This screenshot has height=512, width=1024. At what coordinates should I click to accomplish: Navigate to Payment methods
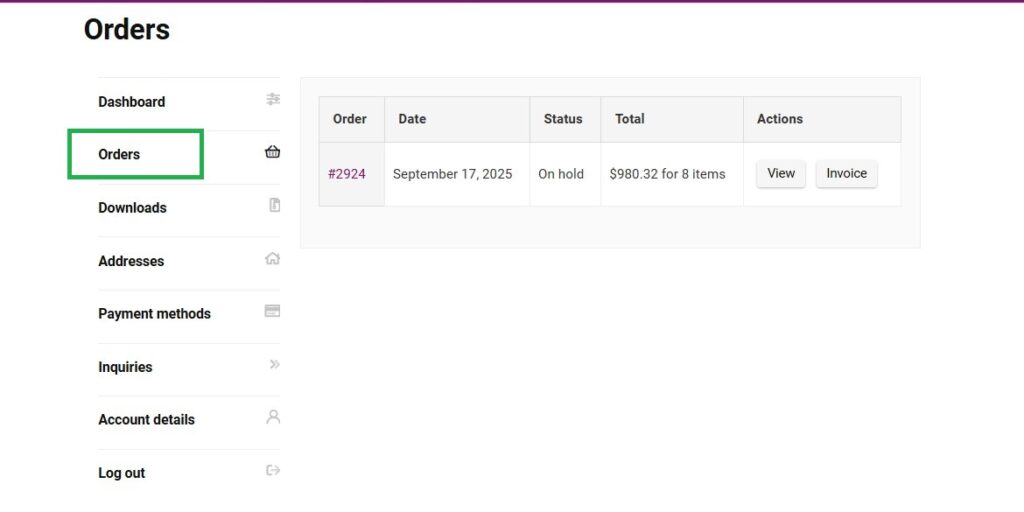pyautogui.click(x=154, y=314)
